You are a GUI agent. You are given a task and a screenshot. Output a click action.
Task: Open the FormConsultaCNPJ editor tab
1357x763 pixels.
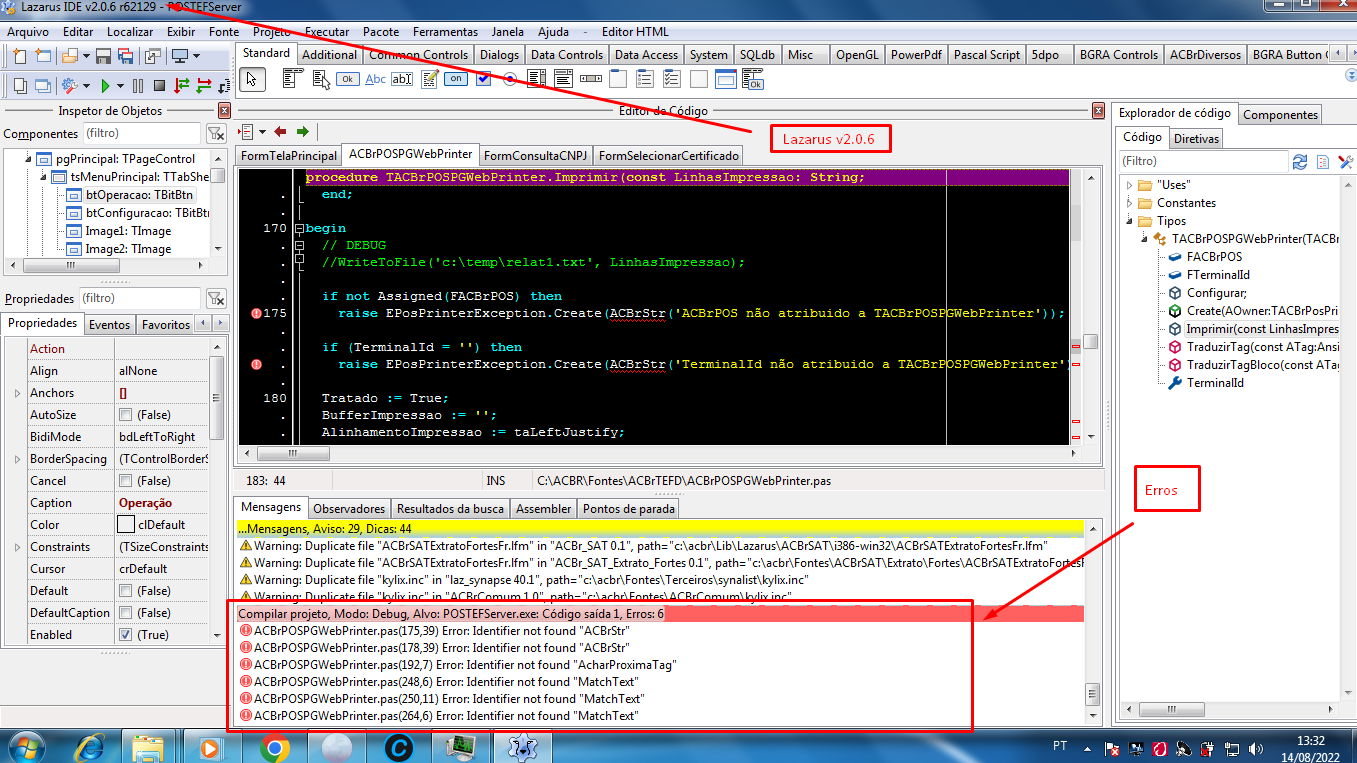point(535,155)
